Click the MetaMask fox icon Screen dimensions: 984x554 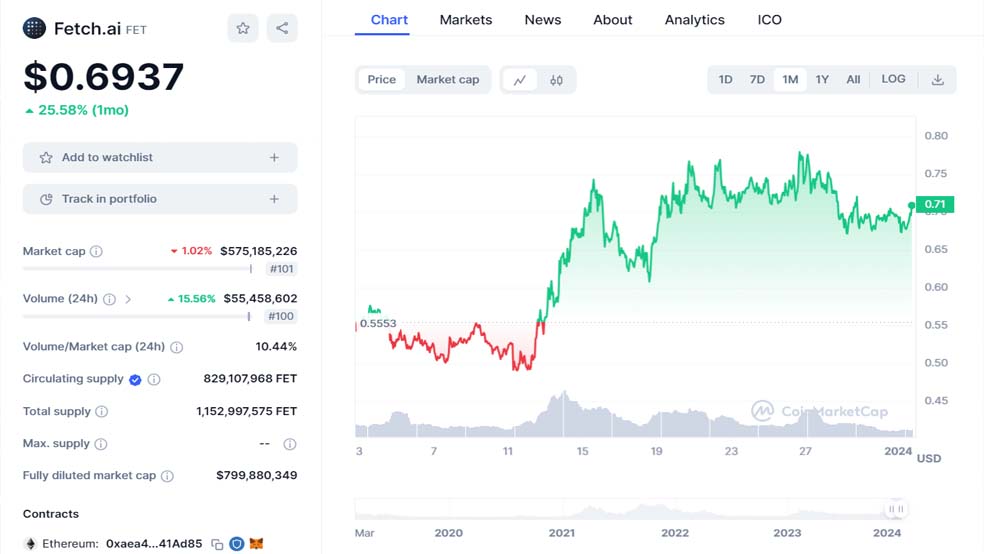click(256, 543)
